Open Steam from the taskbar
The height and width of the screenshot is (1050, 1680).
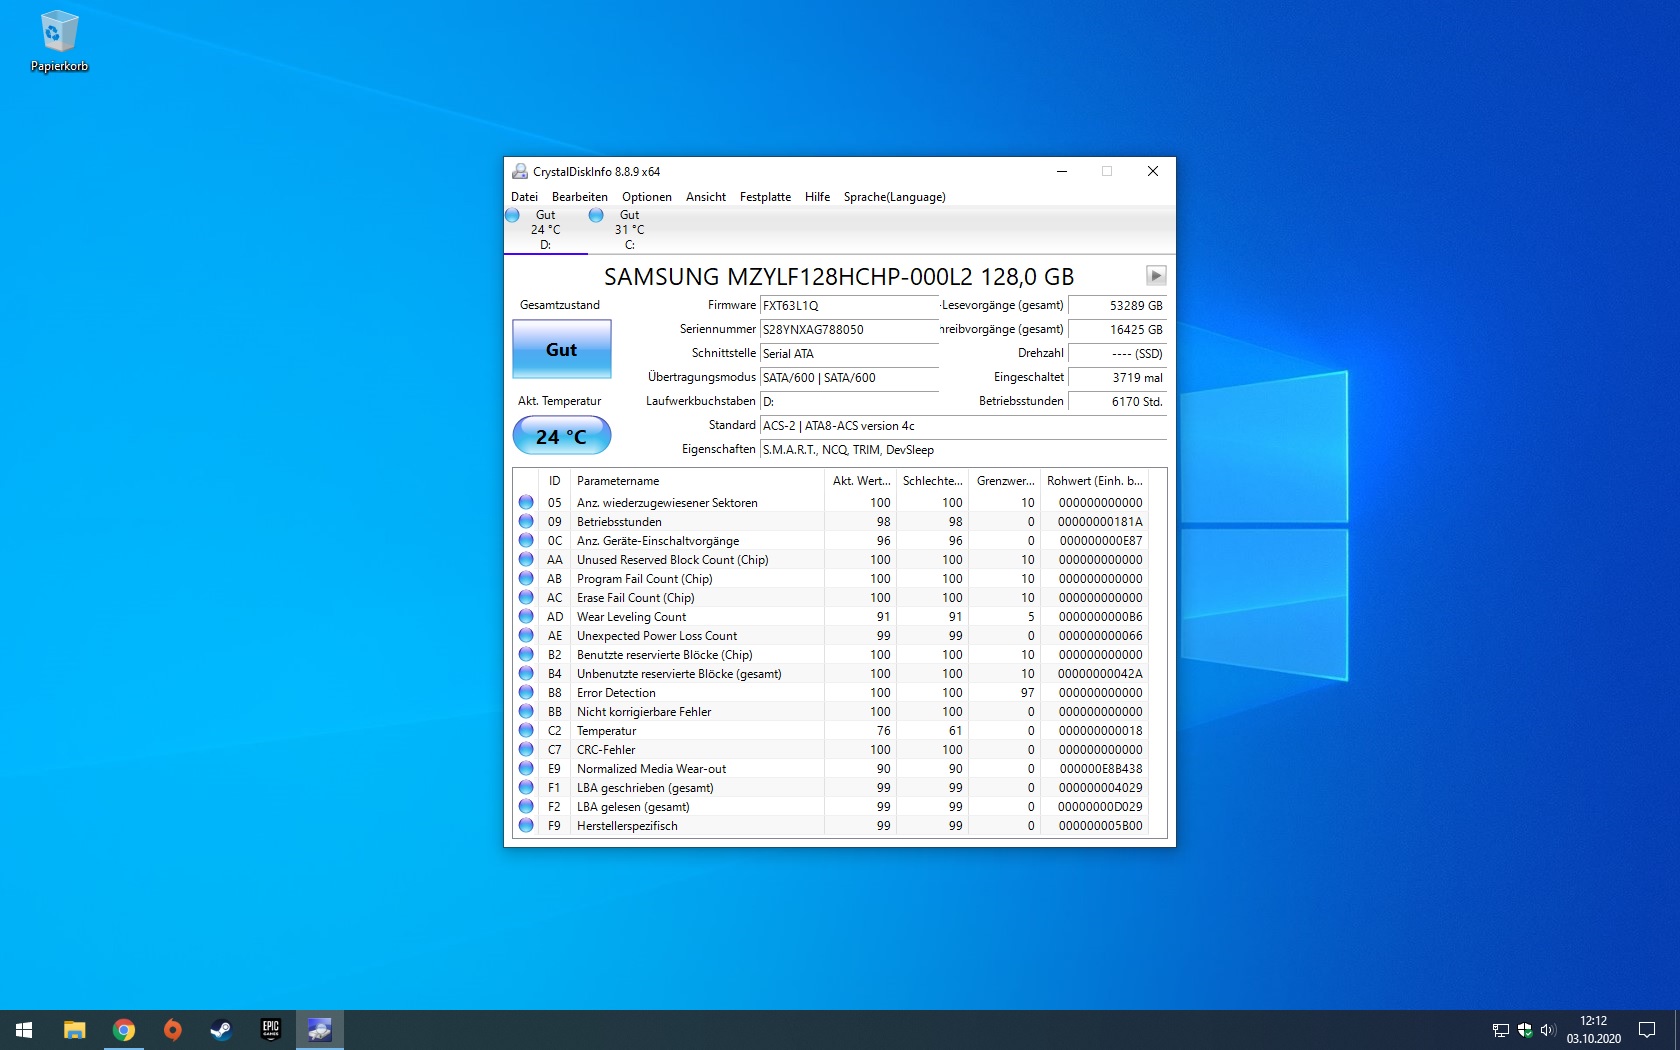coord(221,1030)
